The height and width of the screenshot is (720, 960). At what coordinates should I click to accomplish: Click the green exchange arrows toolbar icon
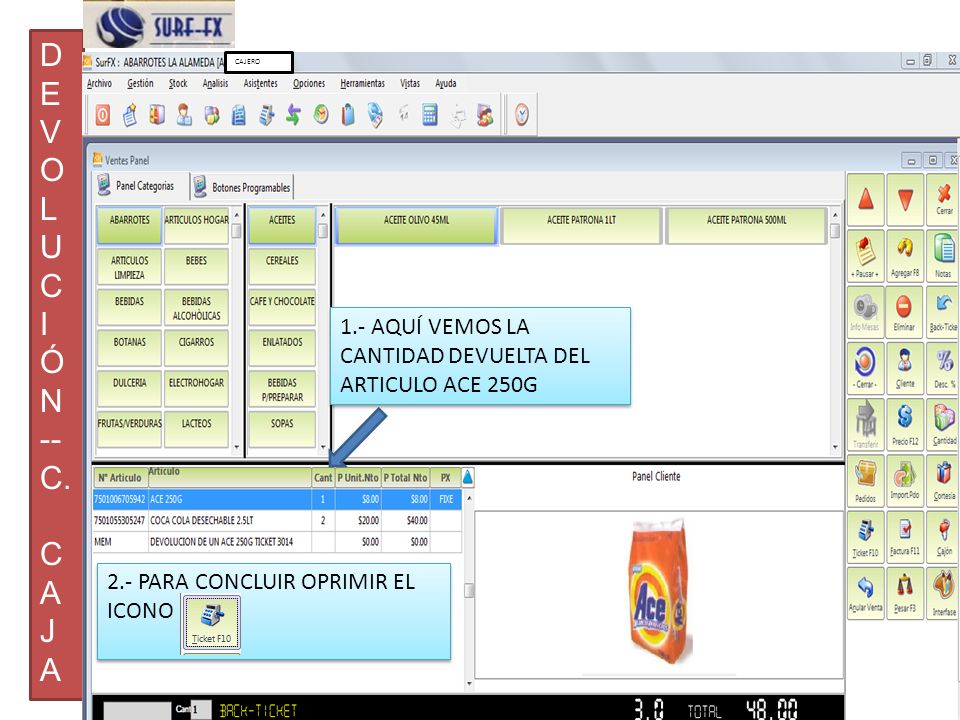(x=293, y=114)
